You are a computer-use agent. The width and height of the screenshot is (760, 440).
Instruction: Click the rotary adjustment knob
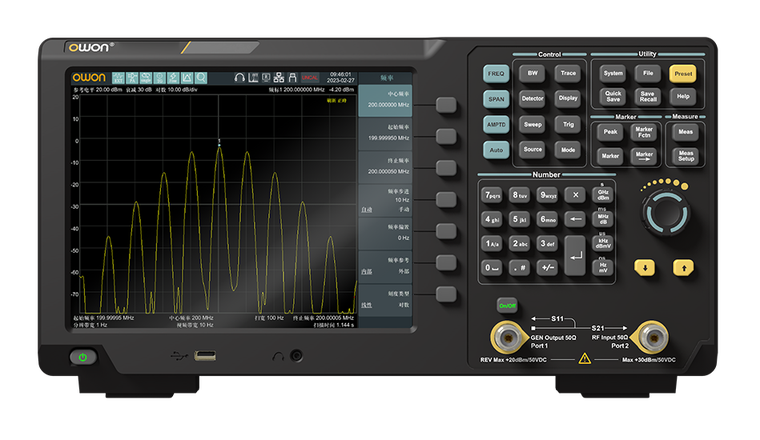coord(667,213)
